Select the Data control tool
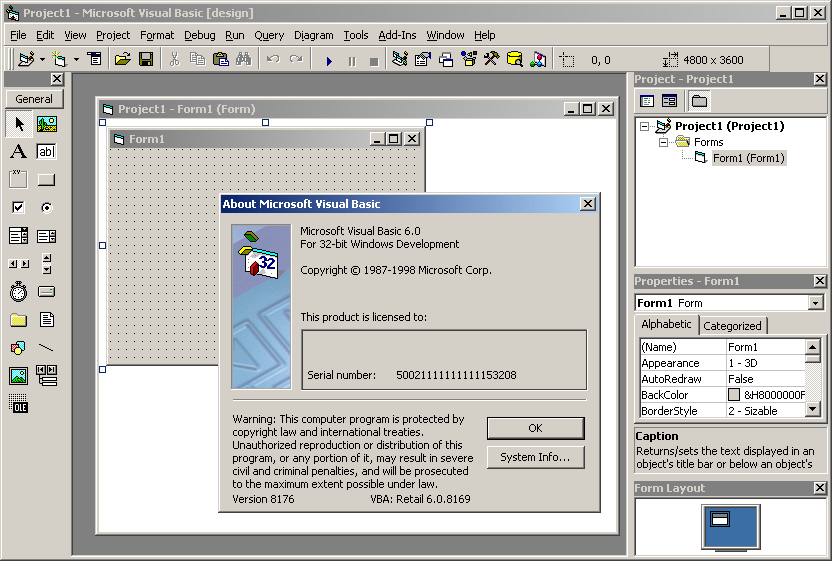 point(47,375)
